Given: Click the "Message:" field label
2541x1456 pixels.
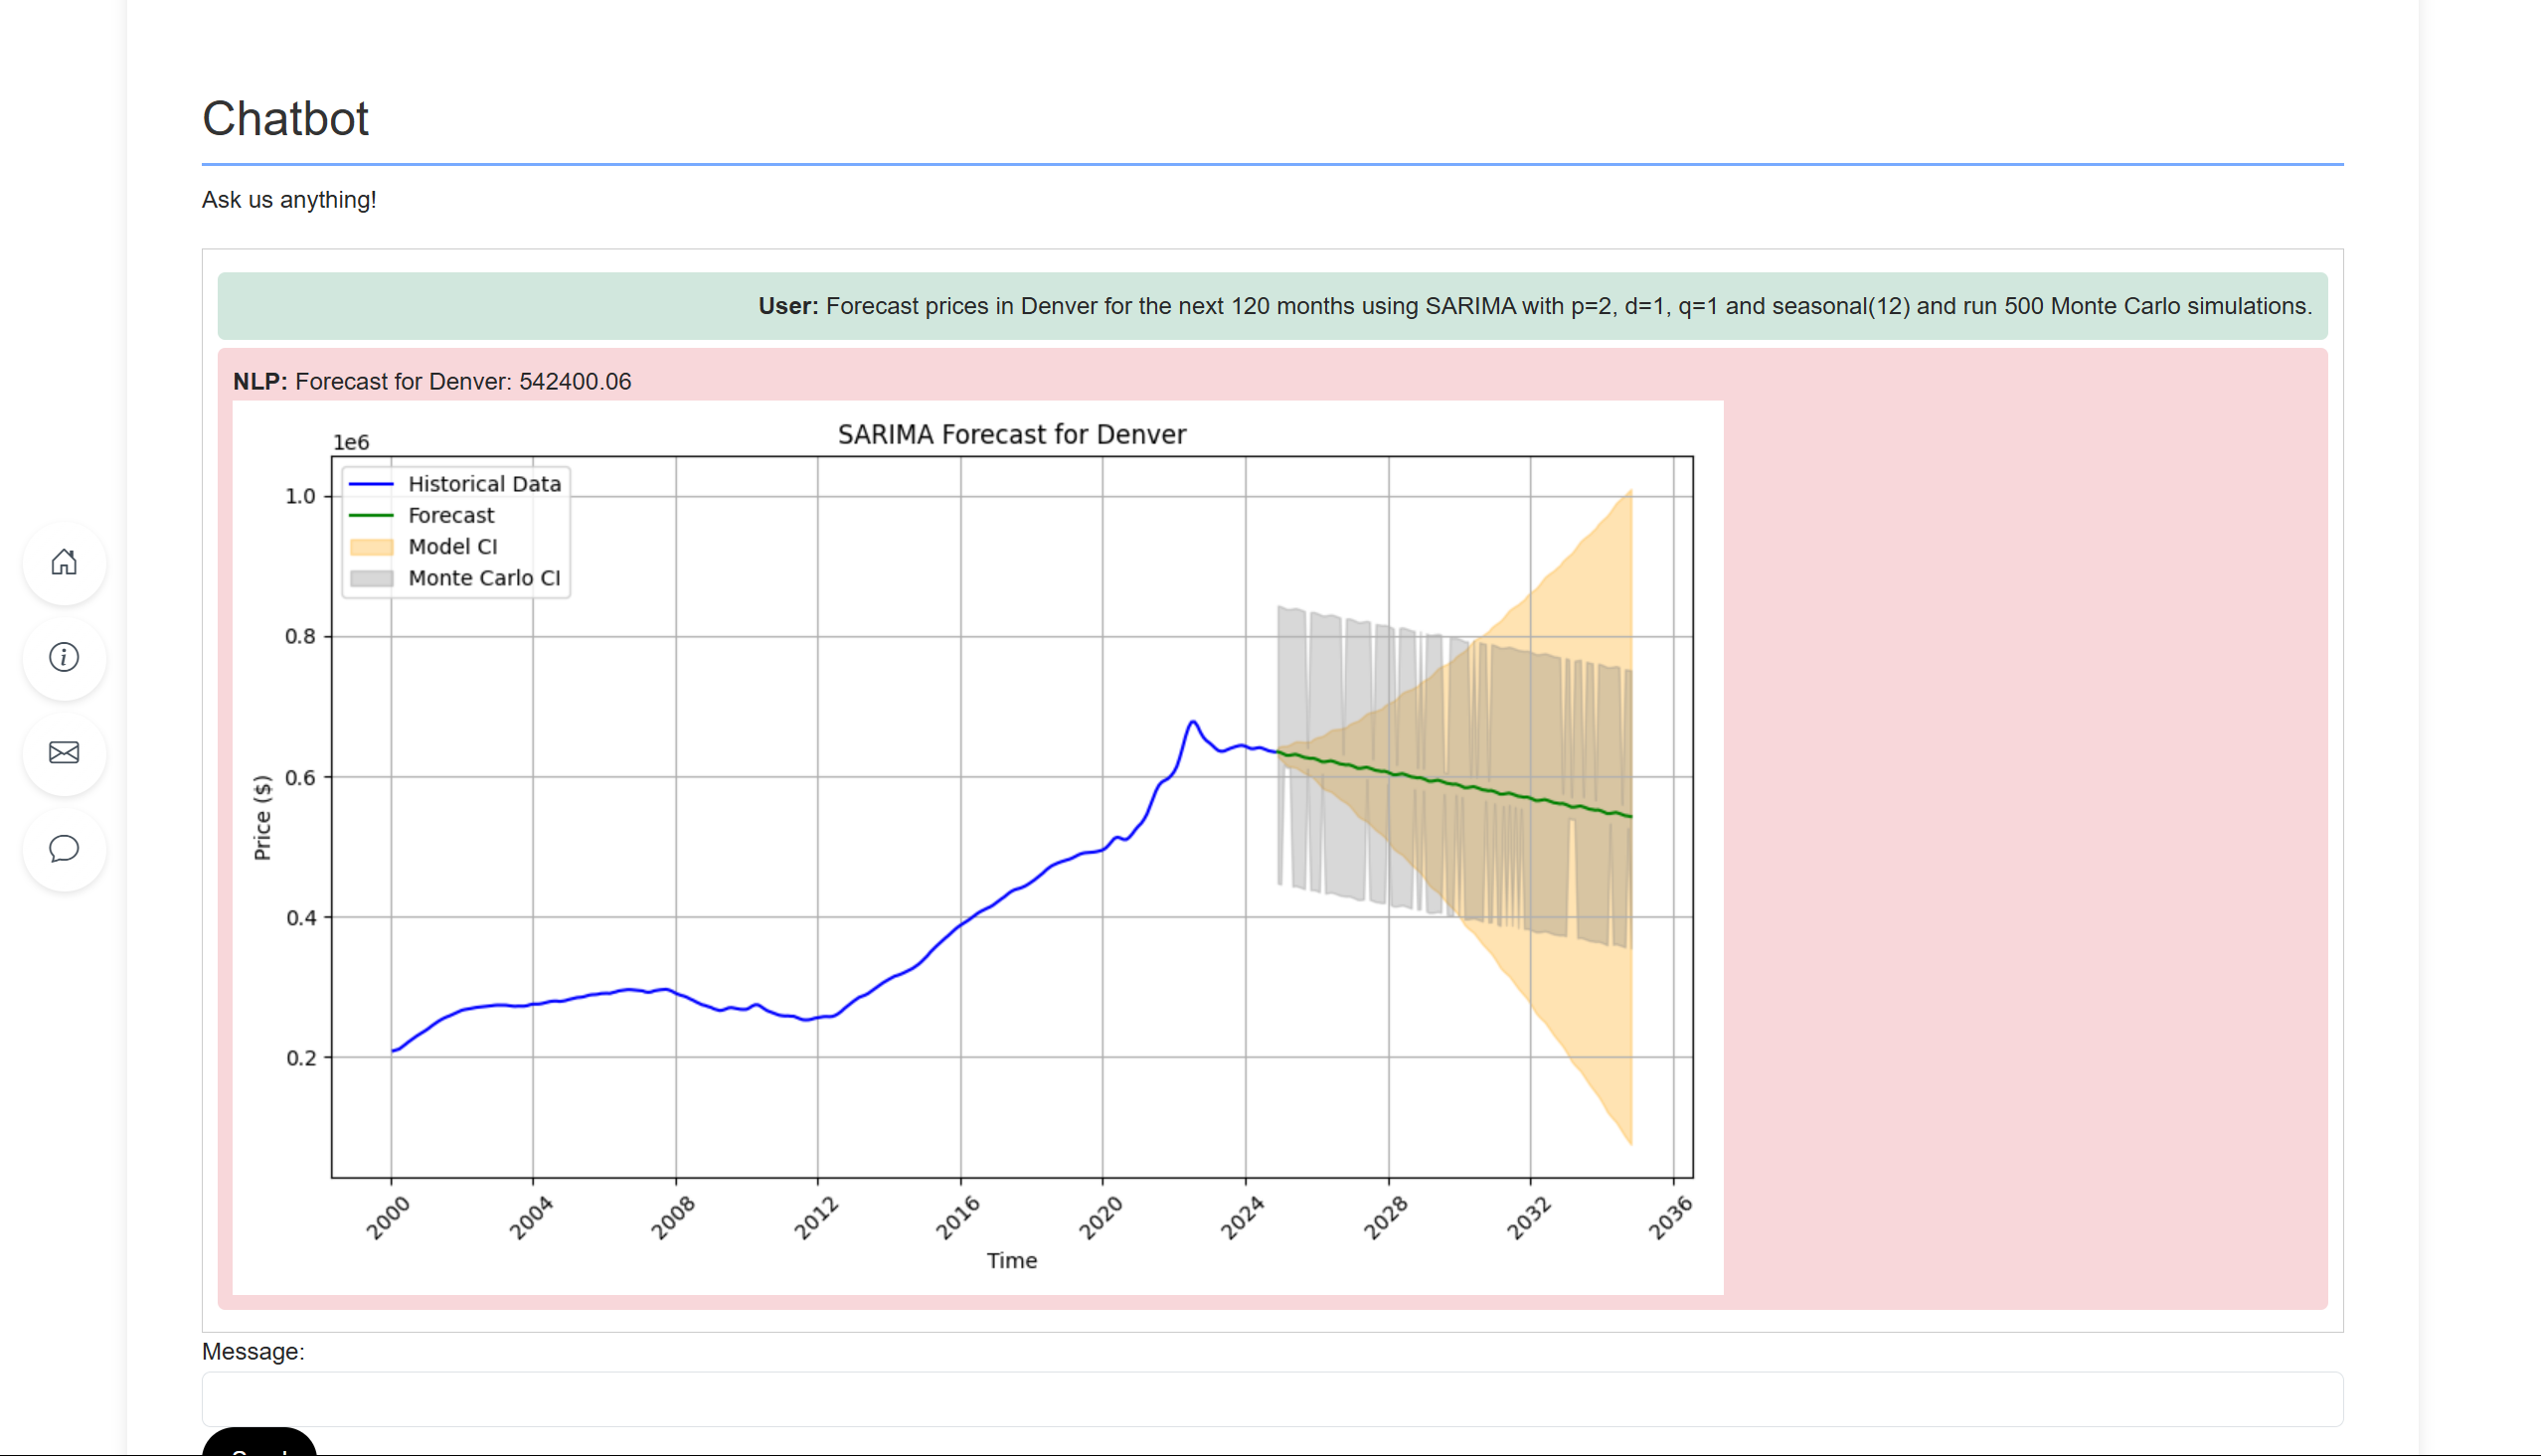Looking at the screenshot, I should coord(253,1351).
